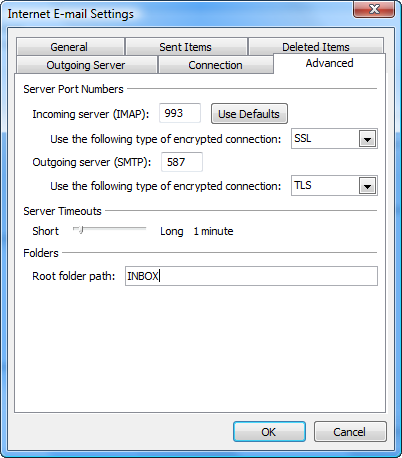Click the SSL value in incoming encryption box

tap(303, 138)
